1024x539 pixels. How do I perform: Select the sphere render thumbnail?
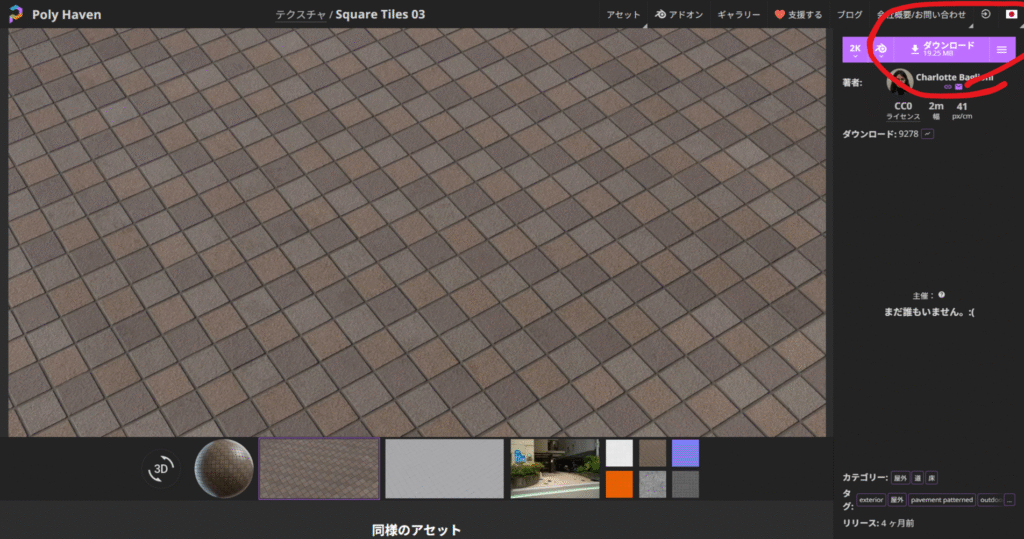pyautogui.click(x=223, y=468)
